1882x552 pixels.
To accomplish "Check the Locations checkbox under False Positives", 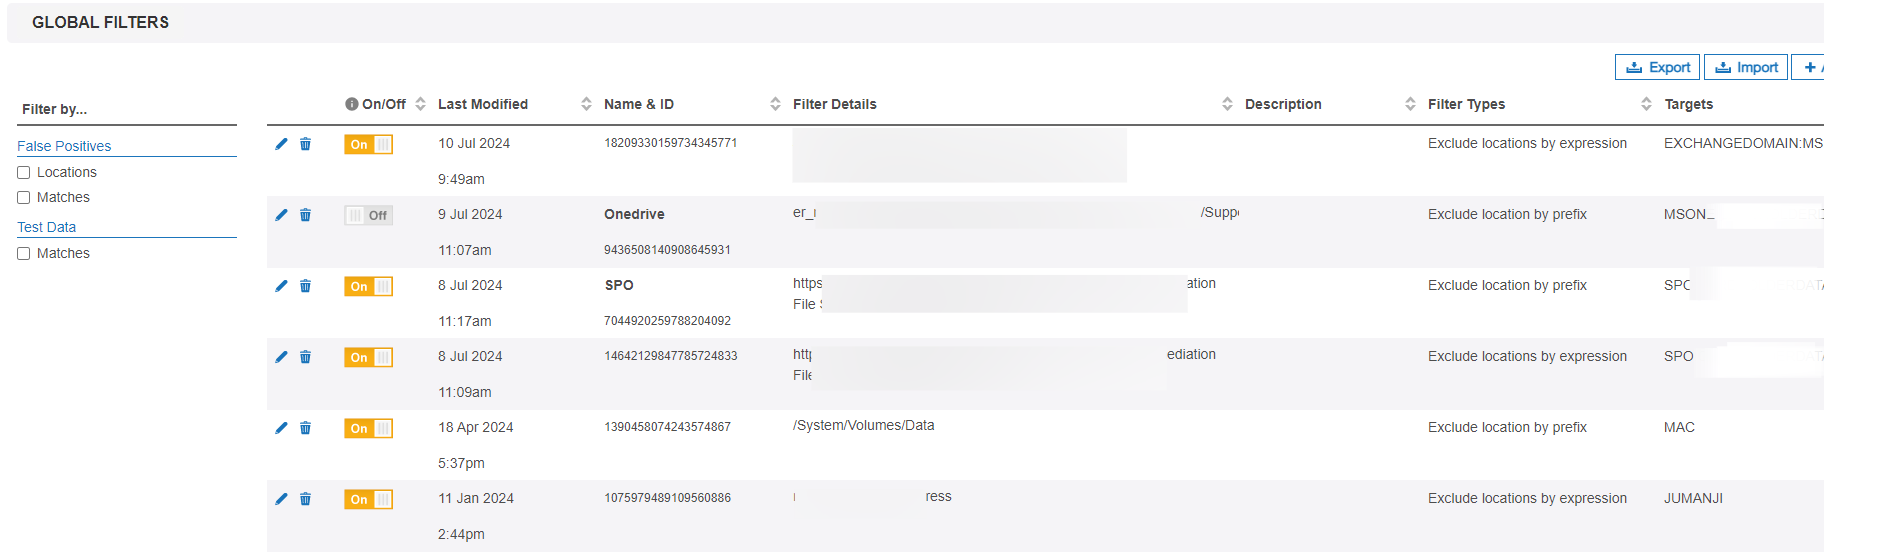I will 24,173.
